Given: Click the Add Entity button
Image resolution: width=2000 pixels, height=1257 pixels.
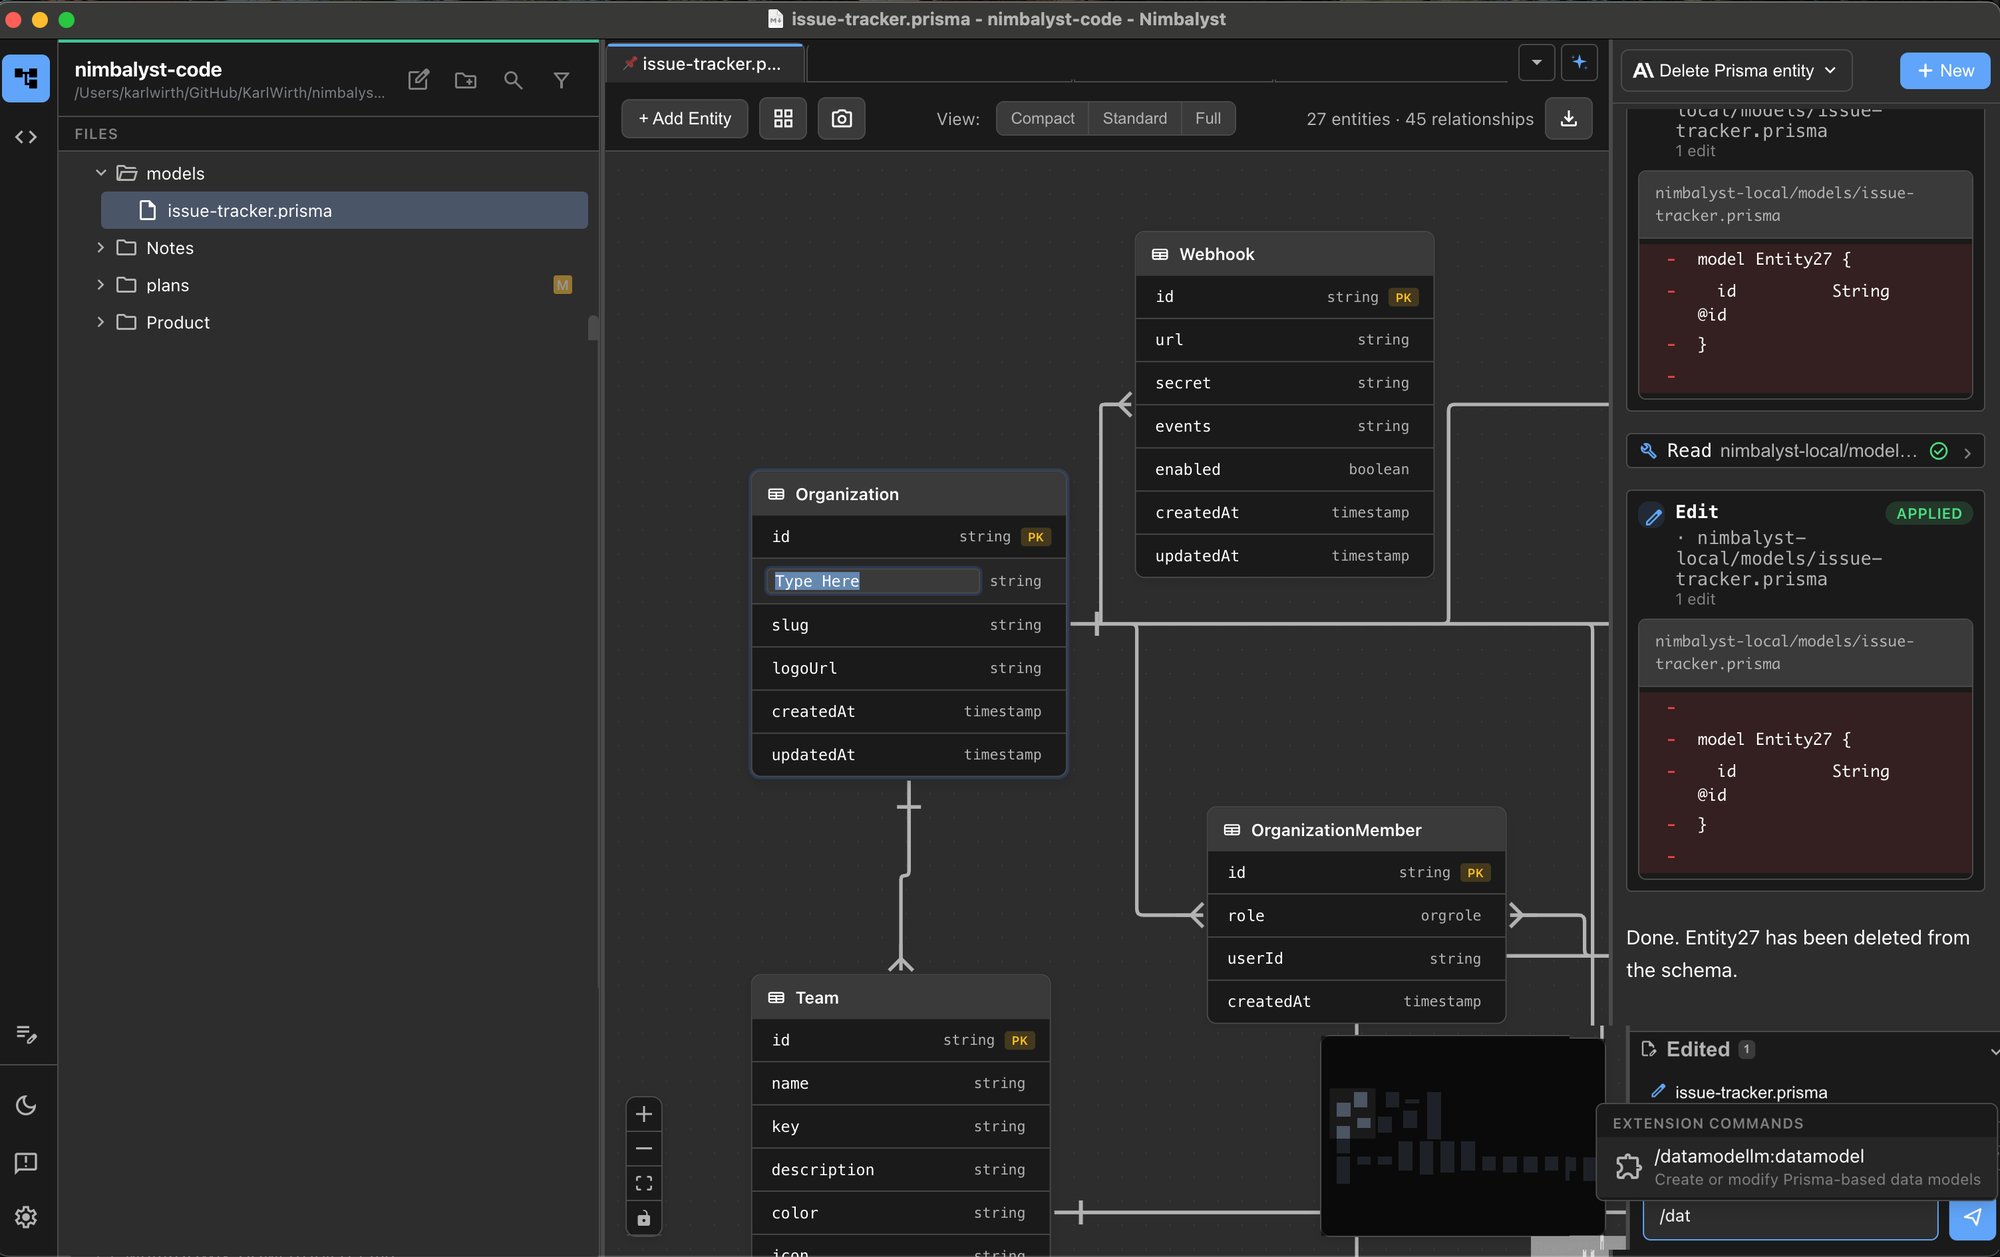Looking at the screenshot, I should [x=684, y=118].
